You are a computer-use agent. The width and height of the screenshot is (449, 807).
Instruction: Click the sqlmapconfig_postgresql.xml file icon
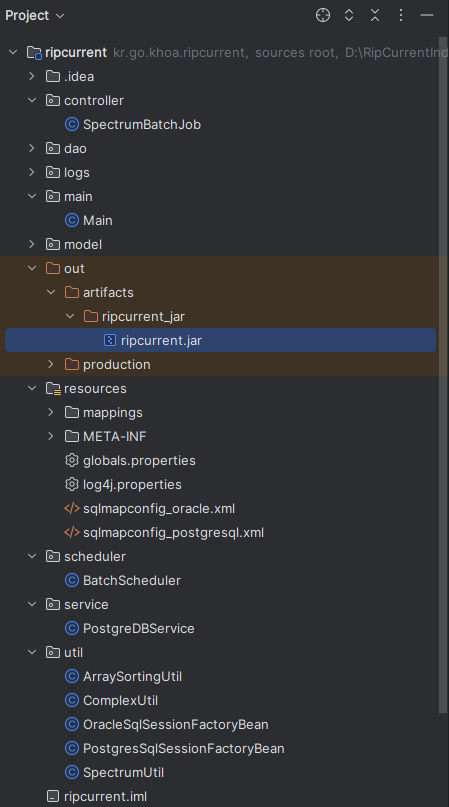[72, 533]
